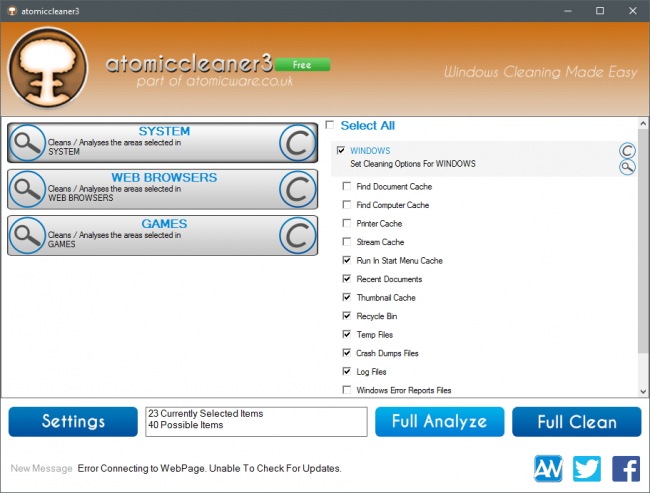Uncheck the WINDOWS category checkbox

point(341,150)
